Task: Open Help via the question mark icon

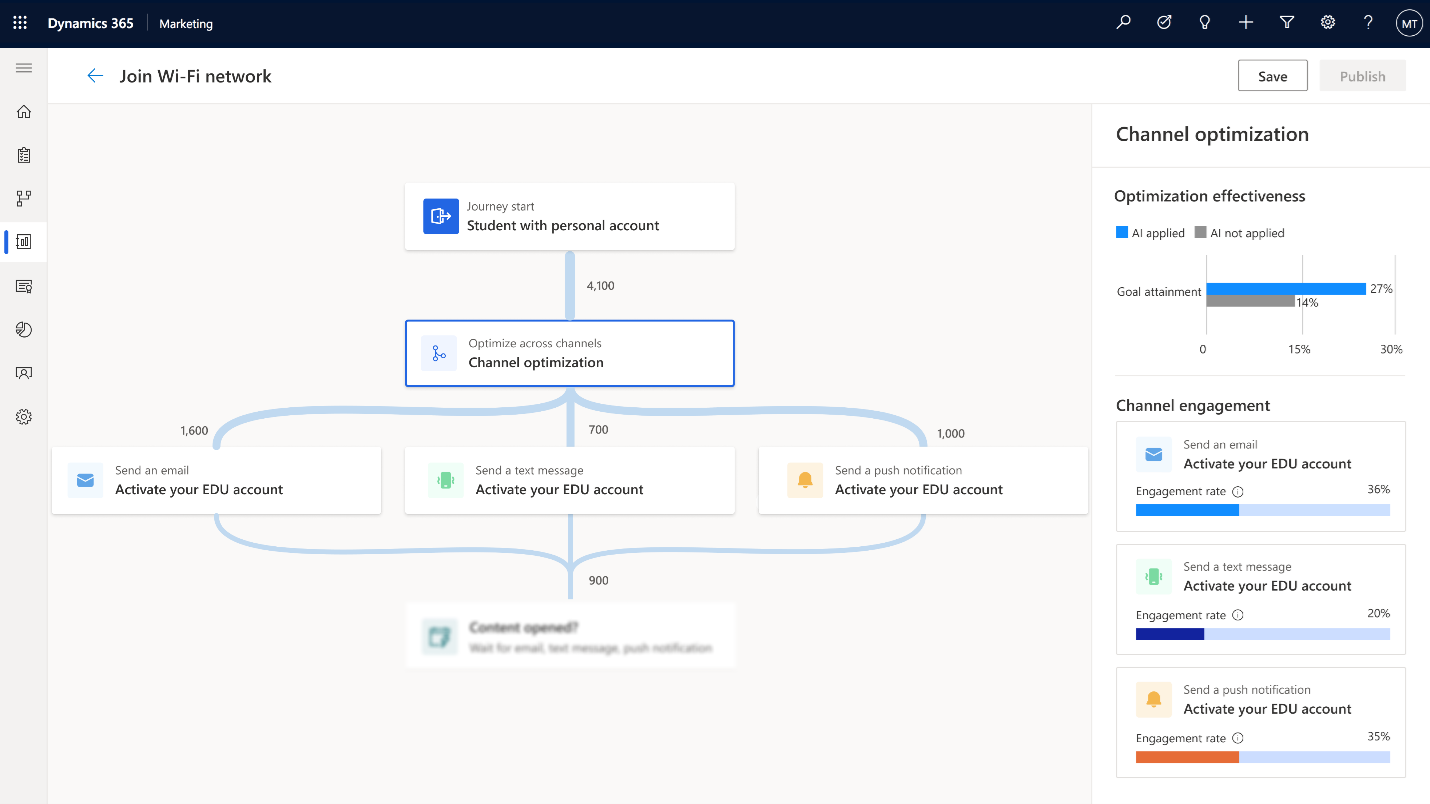Action: pos(1368,22)
